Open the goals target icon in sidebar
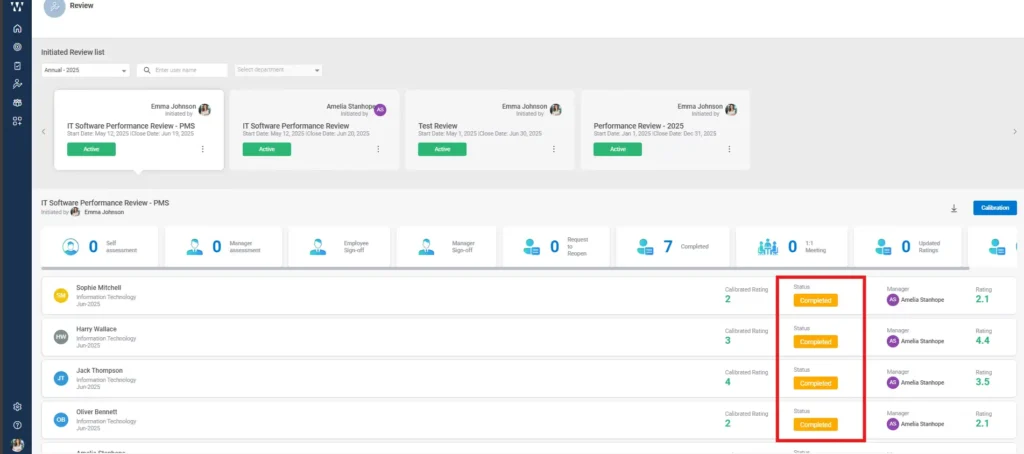Screen dimensions: 1024x454 coord(17,47)
